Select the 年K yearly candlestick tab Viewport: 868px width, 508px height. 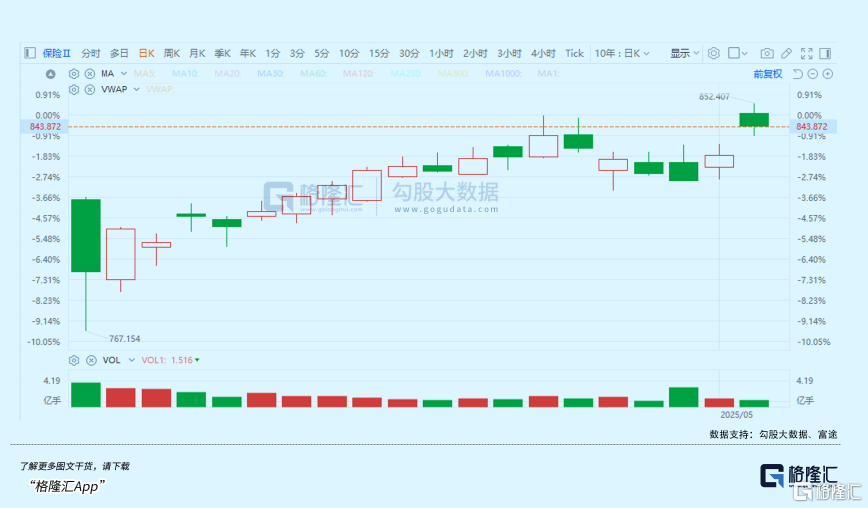click(247, 53)
